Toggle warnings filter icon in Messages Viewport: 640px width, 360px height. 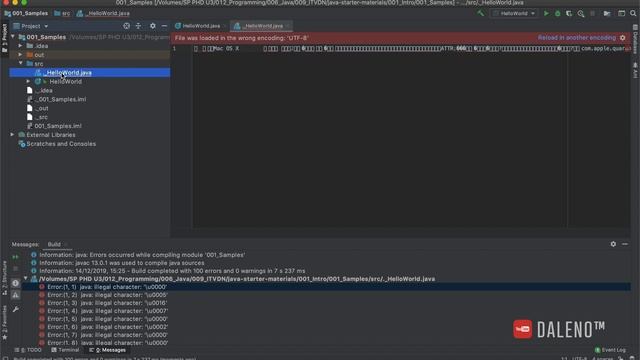[16, 295]
